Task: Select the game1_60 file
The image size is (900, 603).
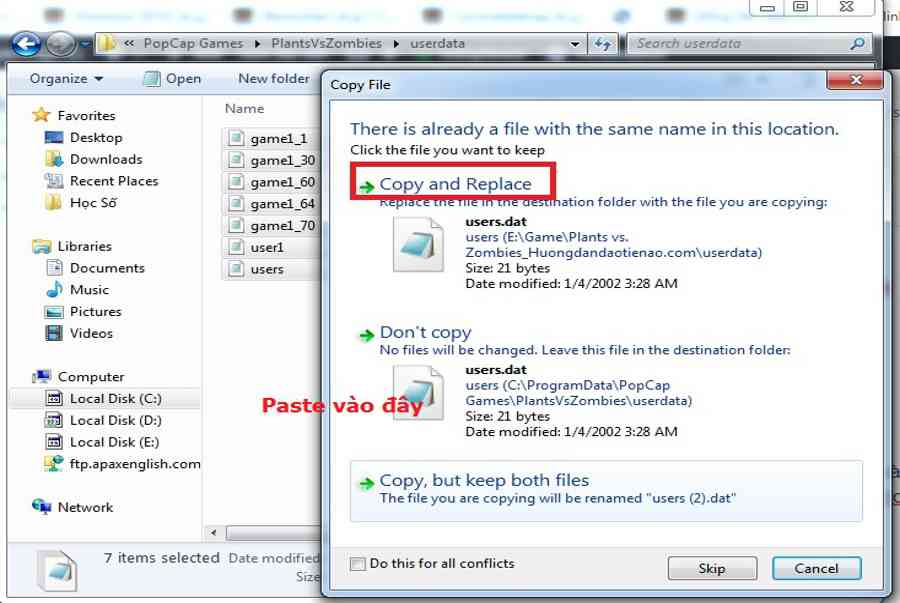Action: pyautogui.click(x=271, y=182)
